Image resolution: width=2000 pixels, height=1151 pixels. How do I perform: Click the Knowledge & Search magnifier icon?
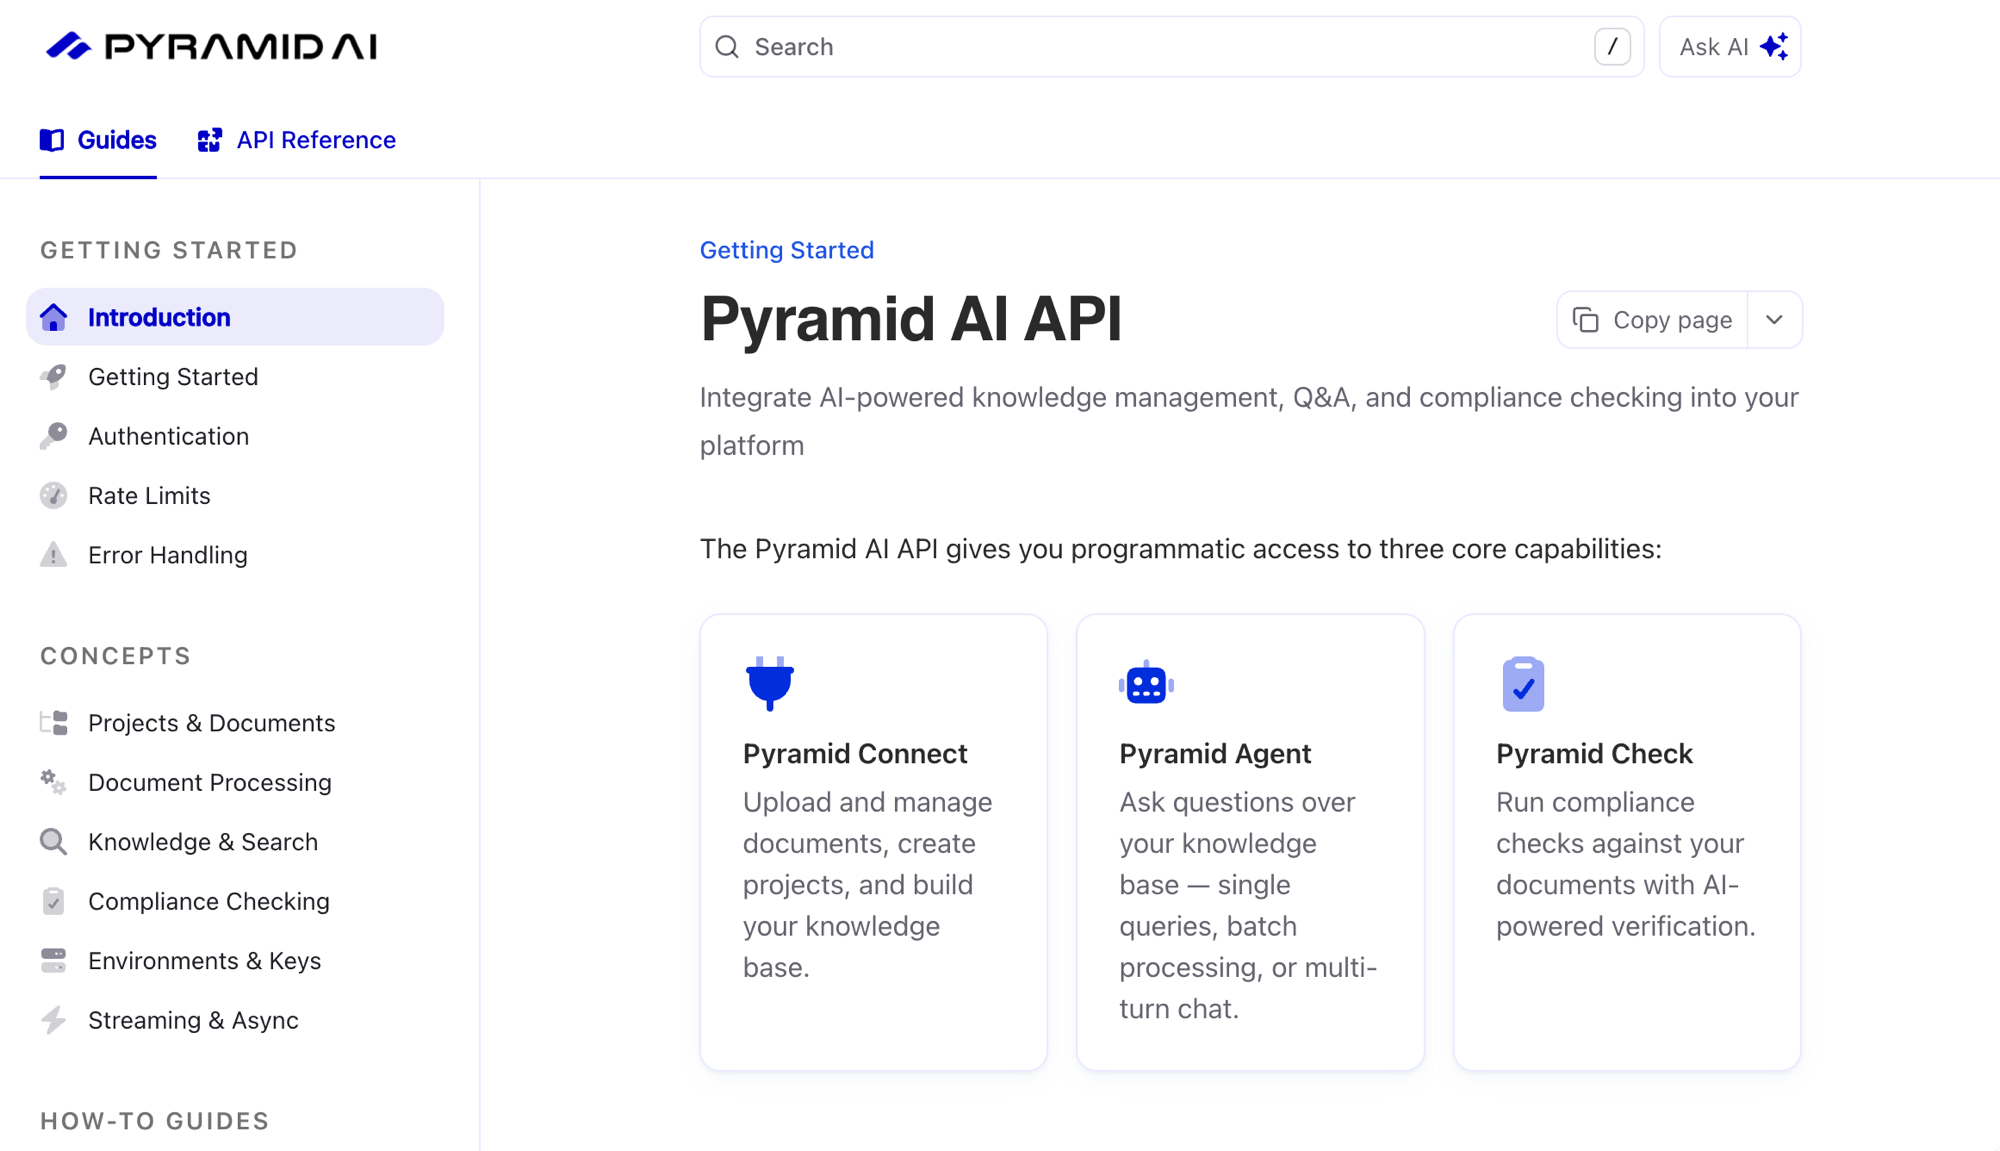click(54, 842)
